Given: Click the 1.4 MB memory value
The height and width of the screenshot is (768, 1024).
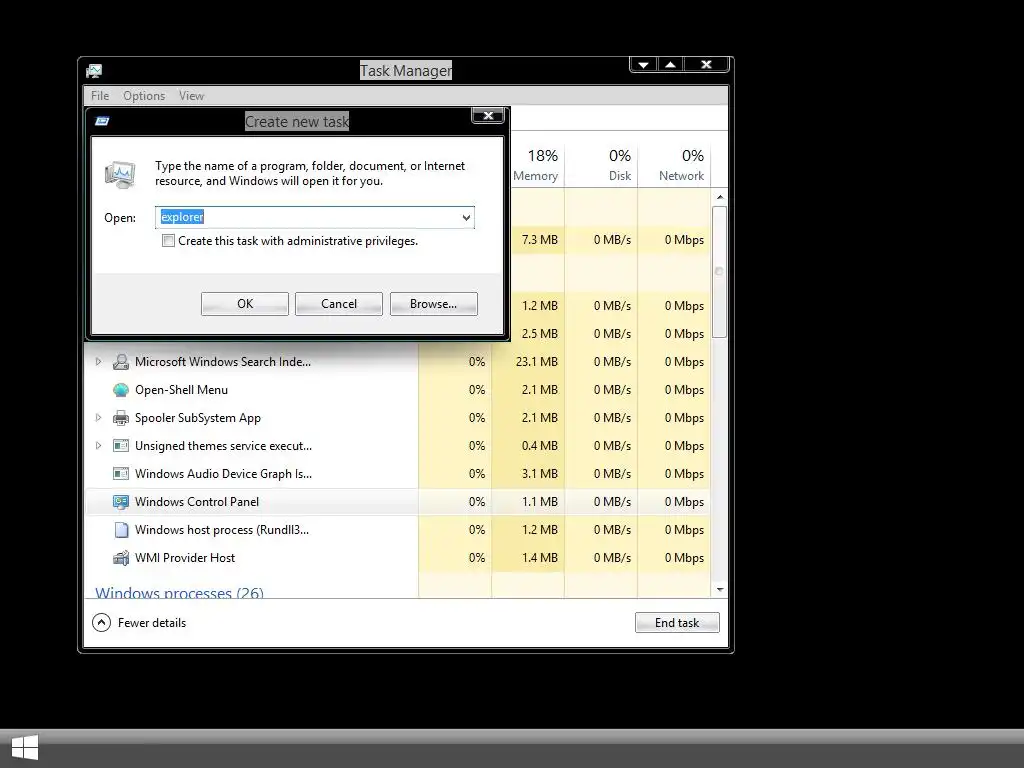Looking at the screenshot, I should (x=539, y=558).
